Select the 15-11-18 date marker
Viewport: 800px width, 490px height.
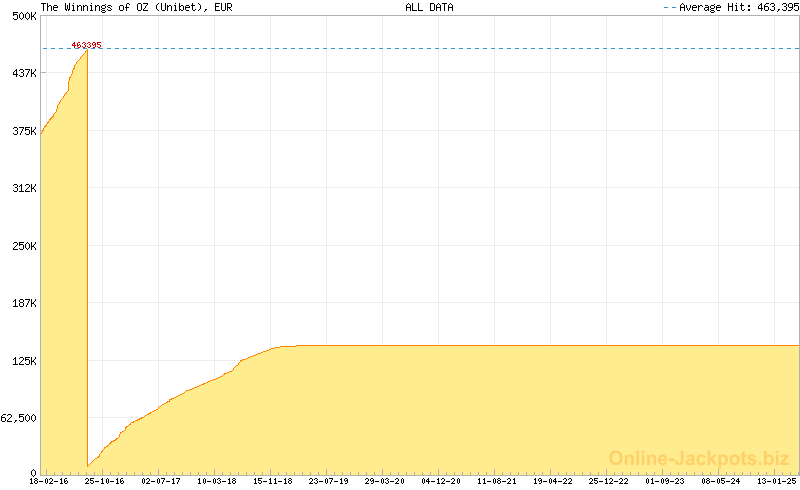pos(272,481)
